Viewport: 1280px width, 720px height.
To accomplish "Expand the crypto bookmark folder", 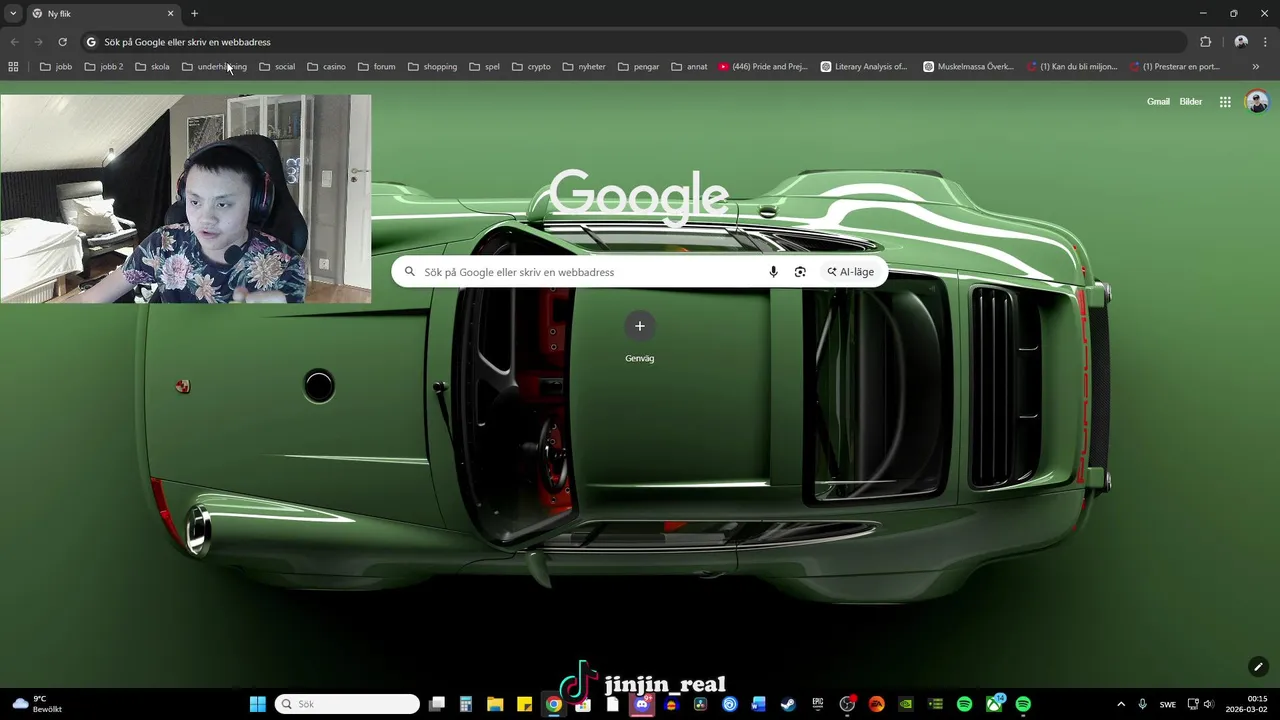I will point(531,67).
